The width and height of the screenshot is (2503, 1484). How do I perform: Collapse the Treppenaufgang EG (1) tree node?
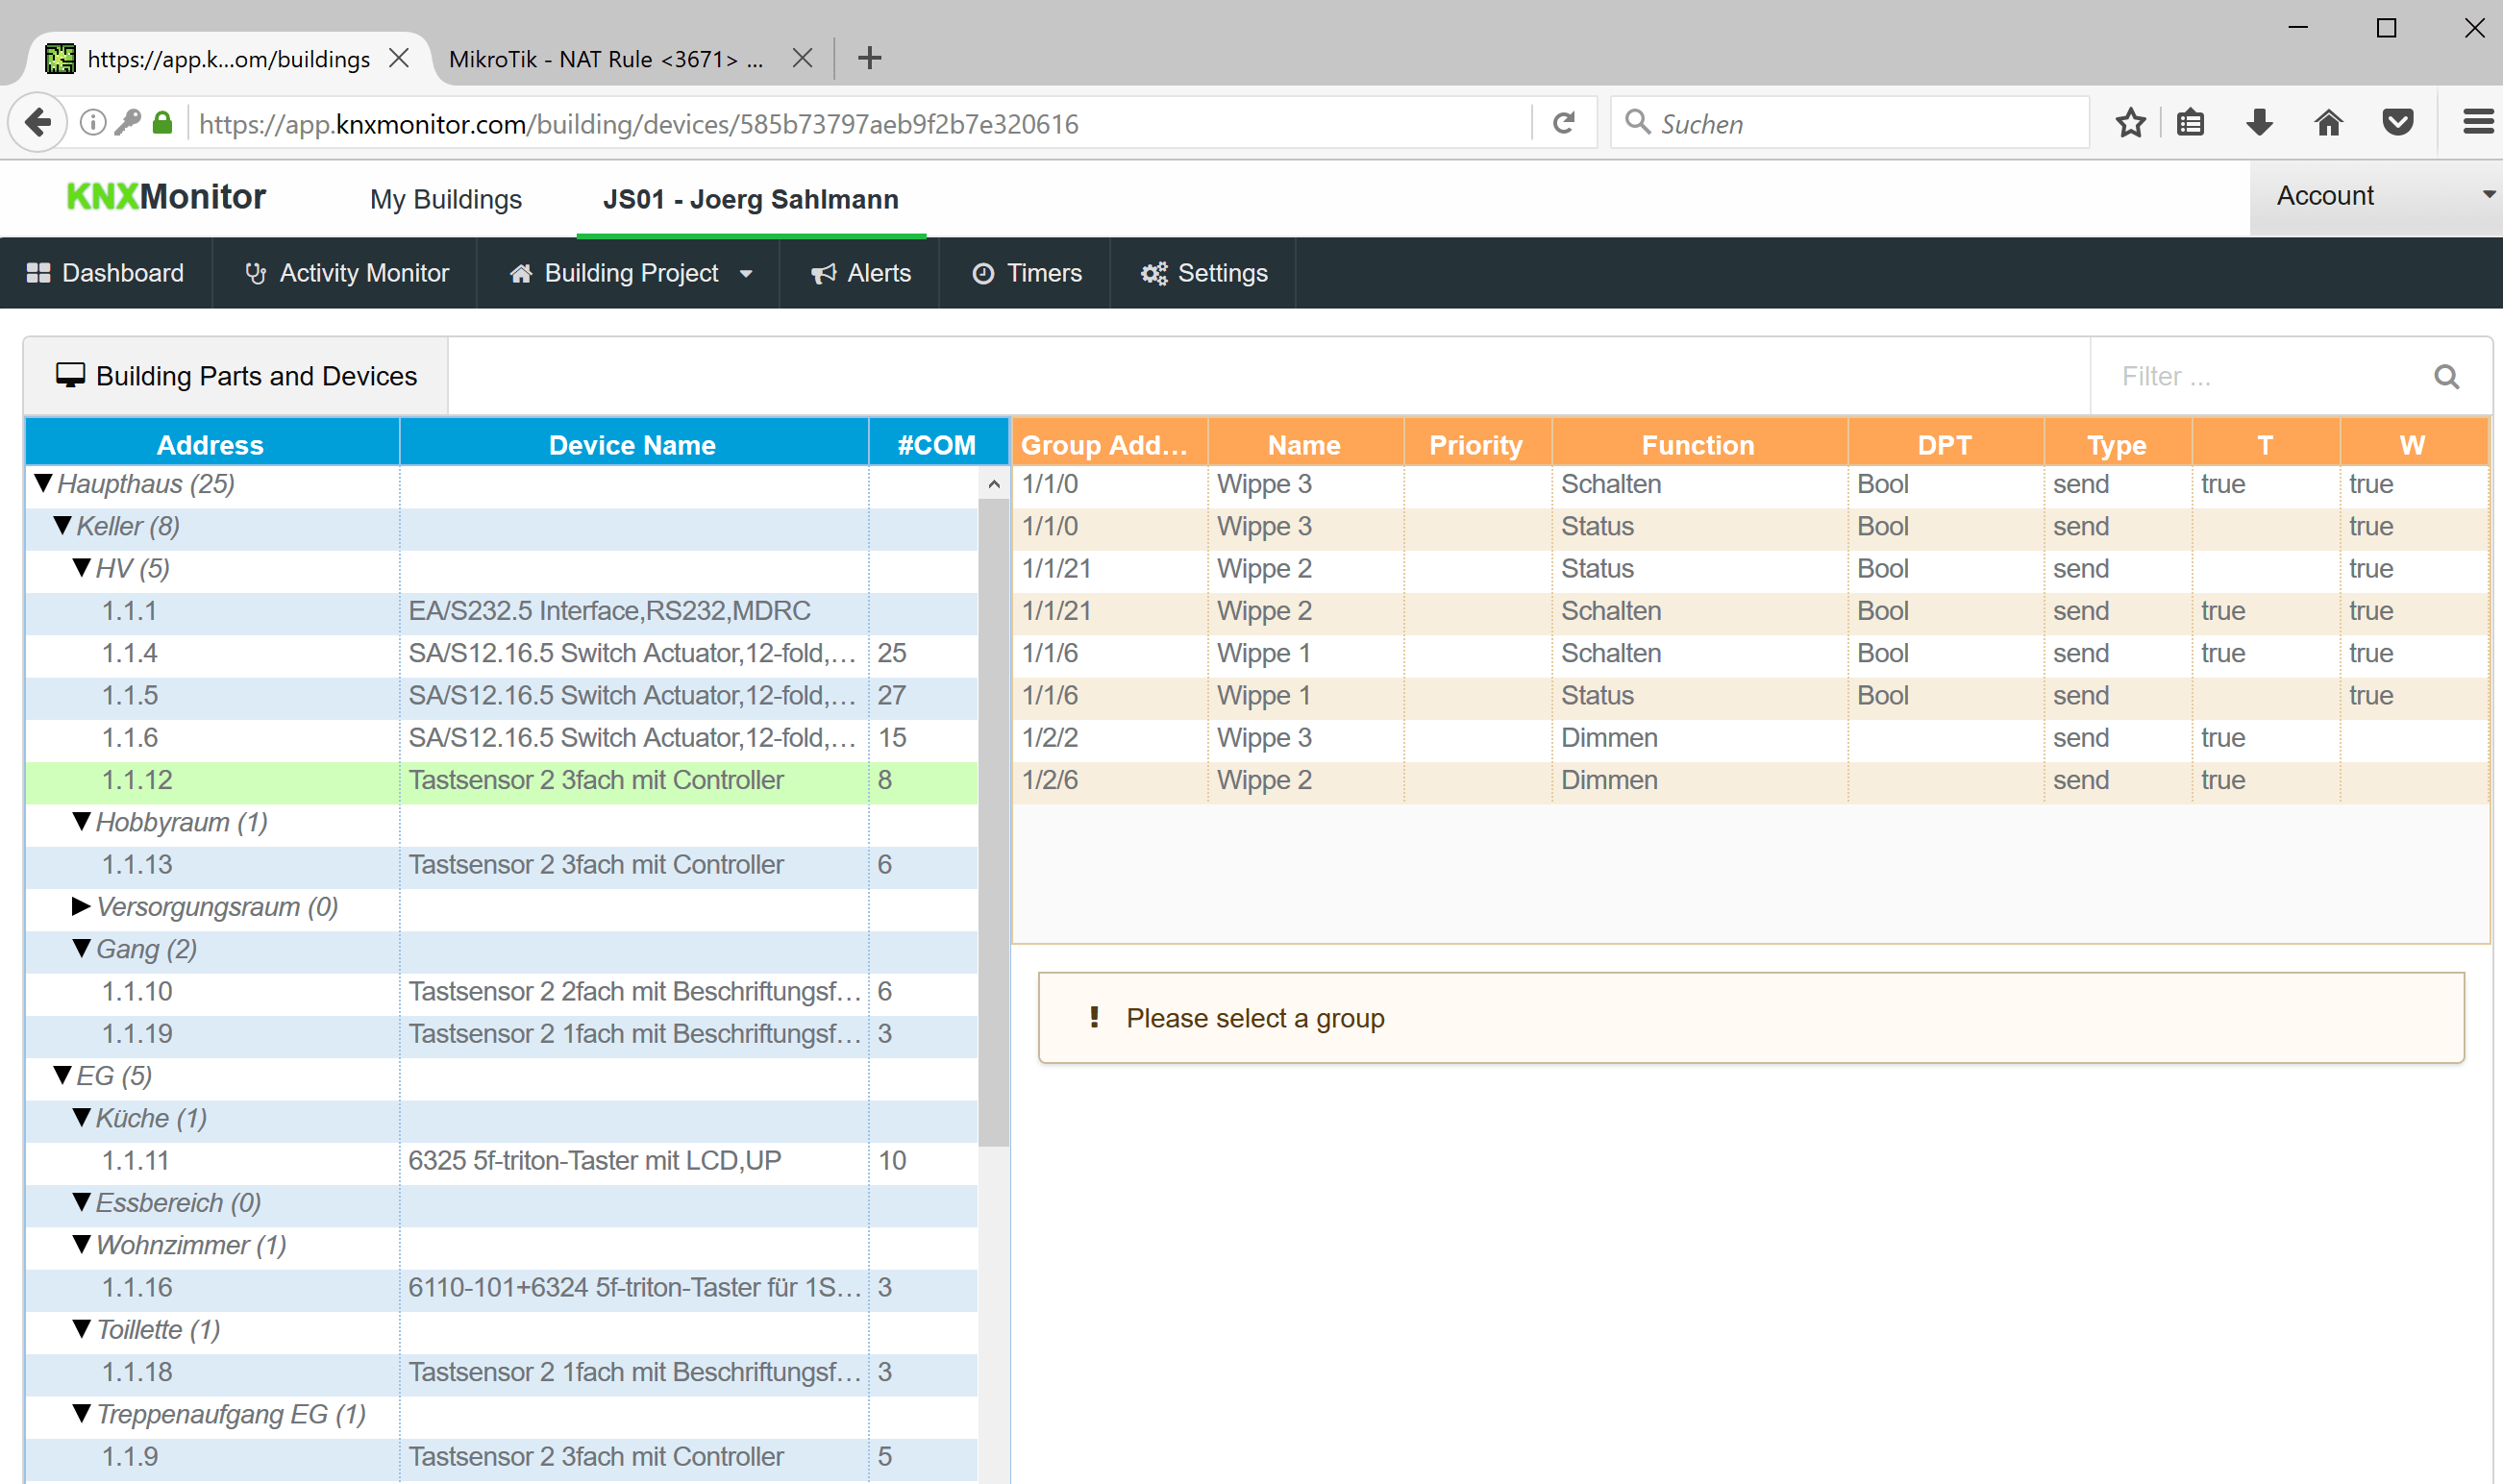(82, 1413)
